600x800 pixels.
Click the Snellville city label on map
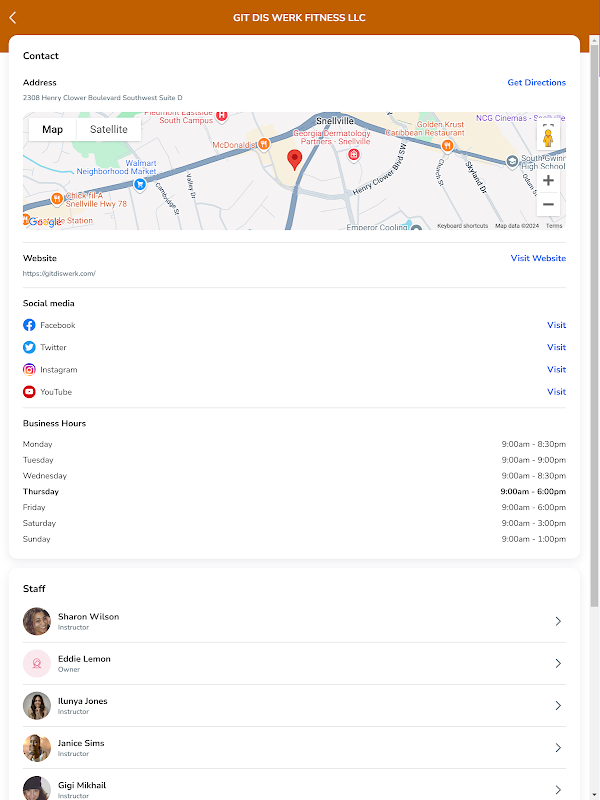click(x=335, y=121)
